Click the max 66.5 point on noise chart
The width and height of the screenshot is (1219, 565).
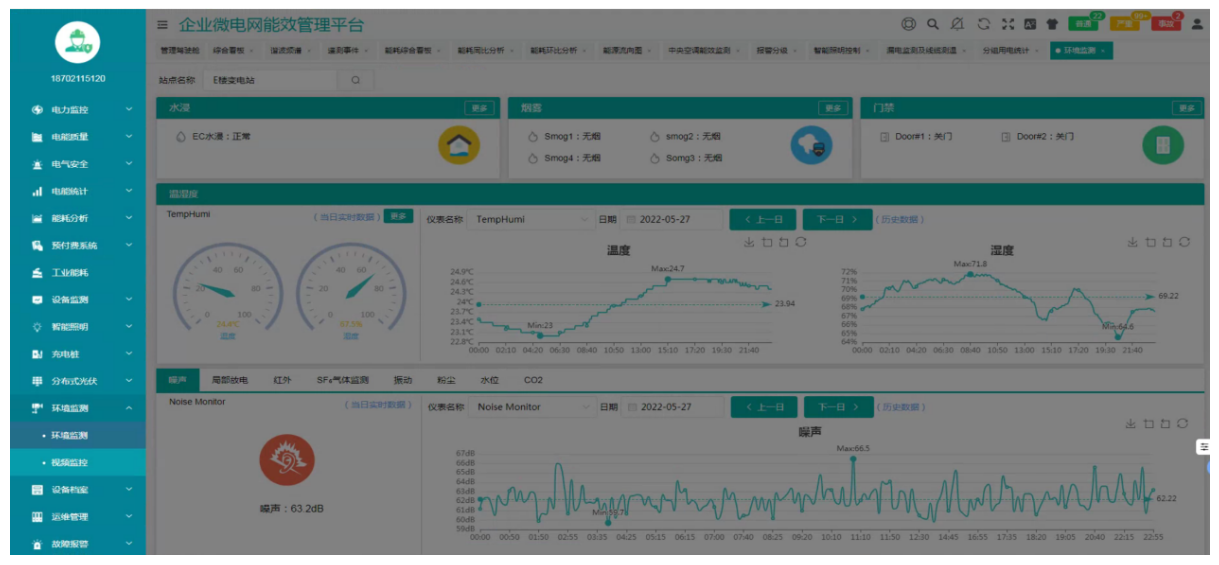click(853, 458)
